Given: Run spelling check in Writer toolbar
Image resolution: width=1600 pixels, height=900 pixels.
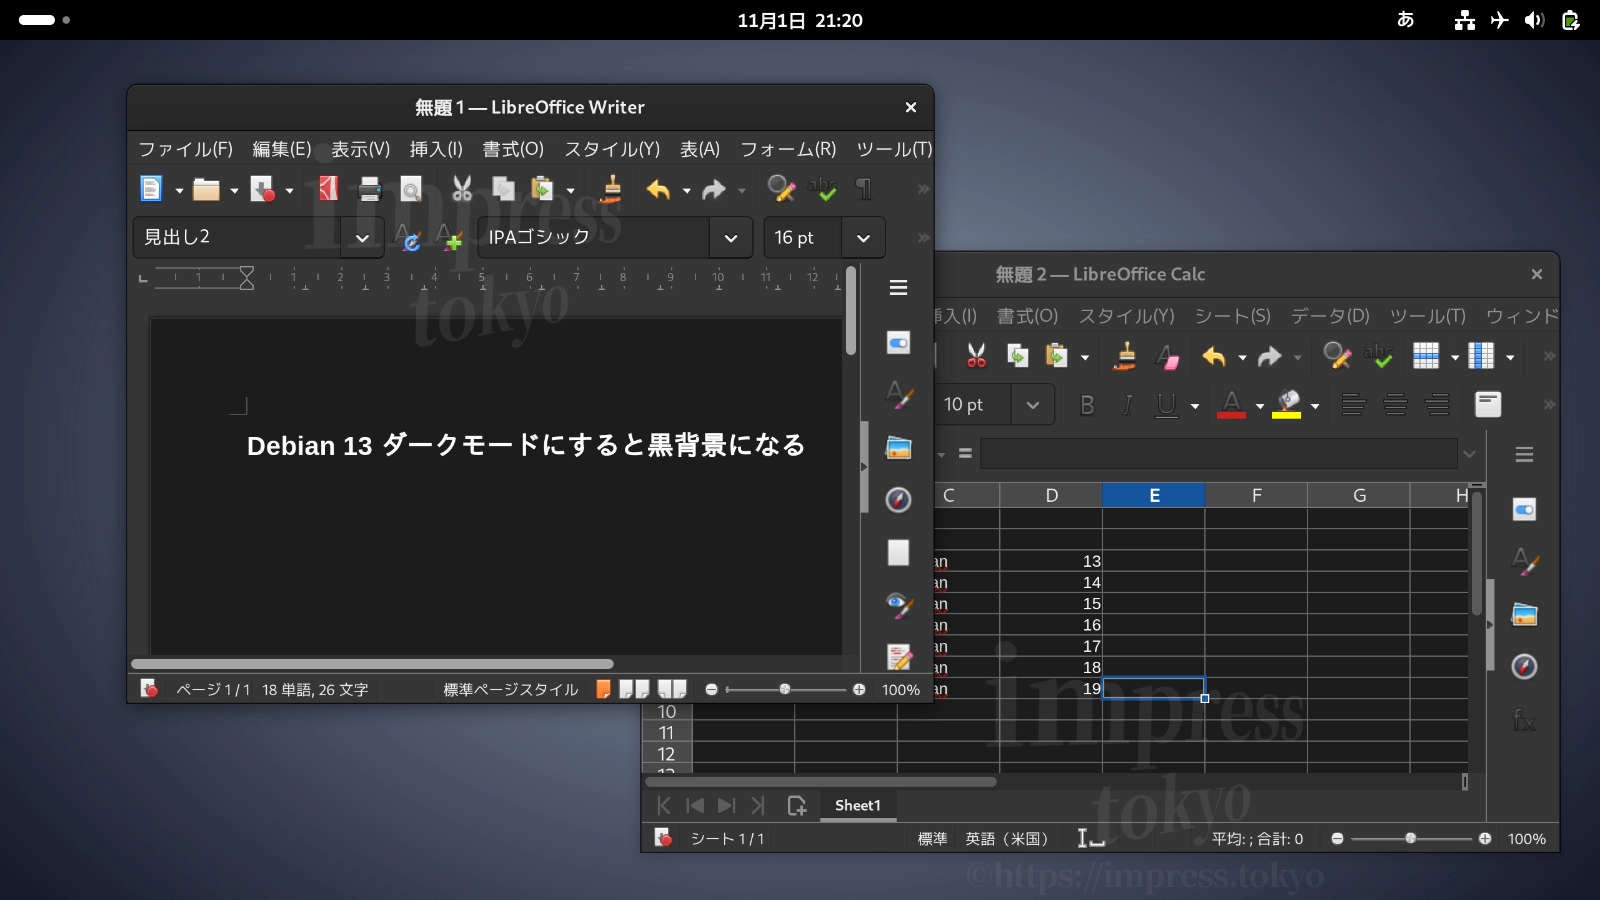Looking at the screenshot, I should coord(823,189).
